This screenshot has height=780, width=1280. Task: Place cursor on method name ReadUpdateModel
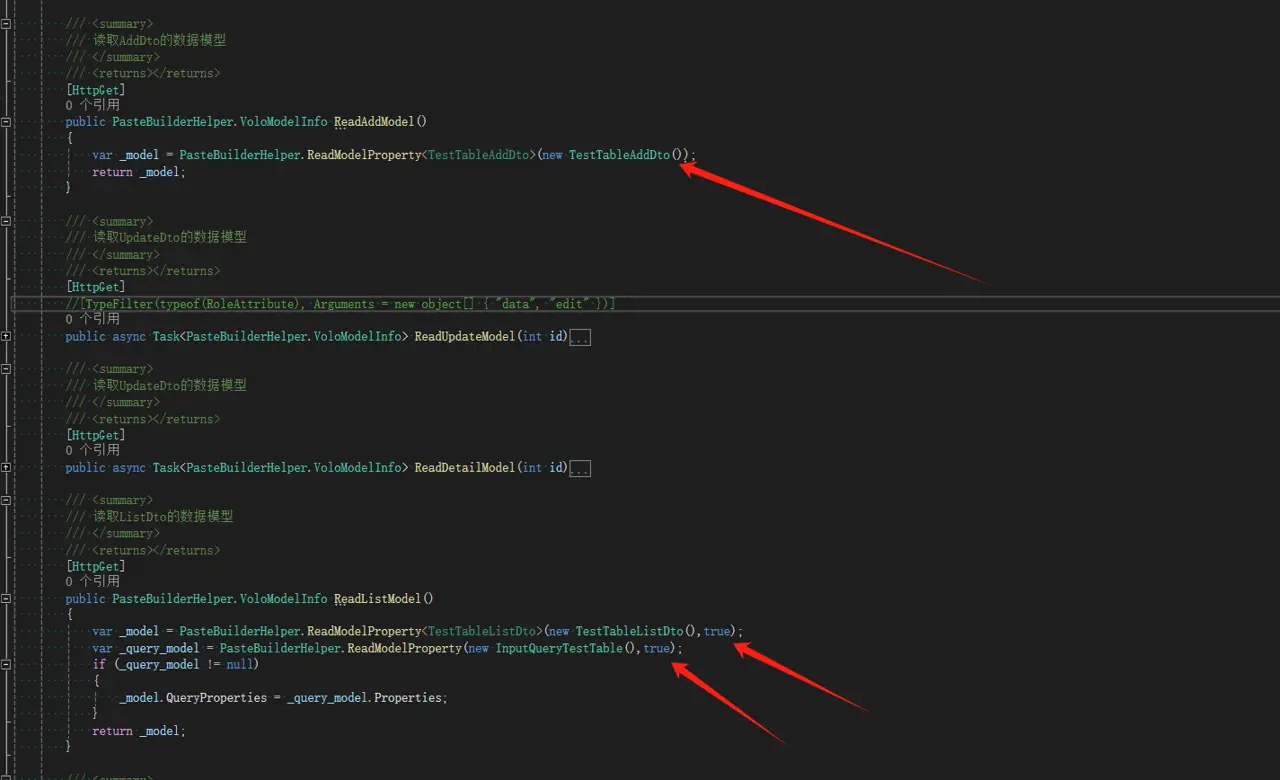tap(464, 337)
